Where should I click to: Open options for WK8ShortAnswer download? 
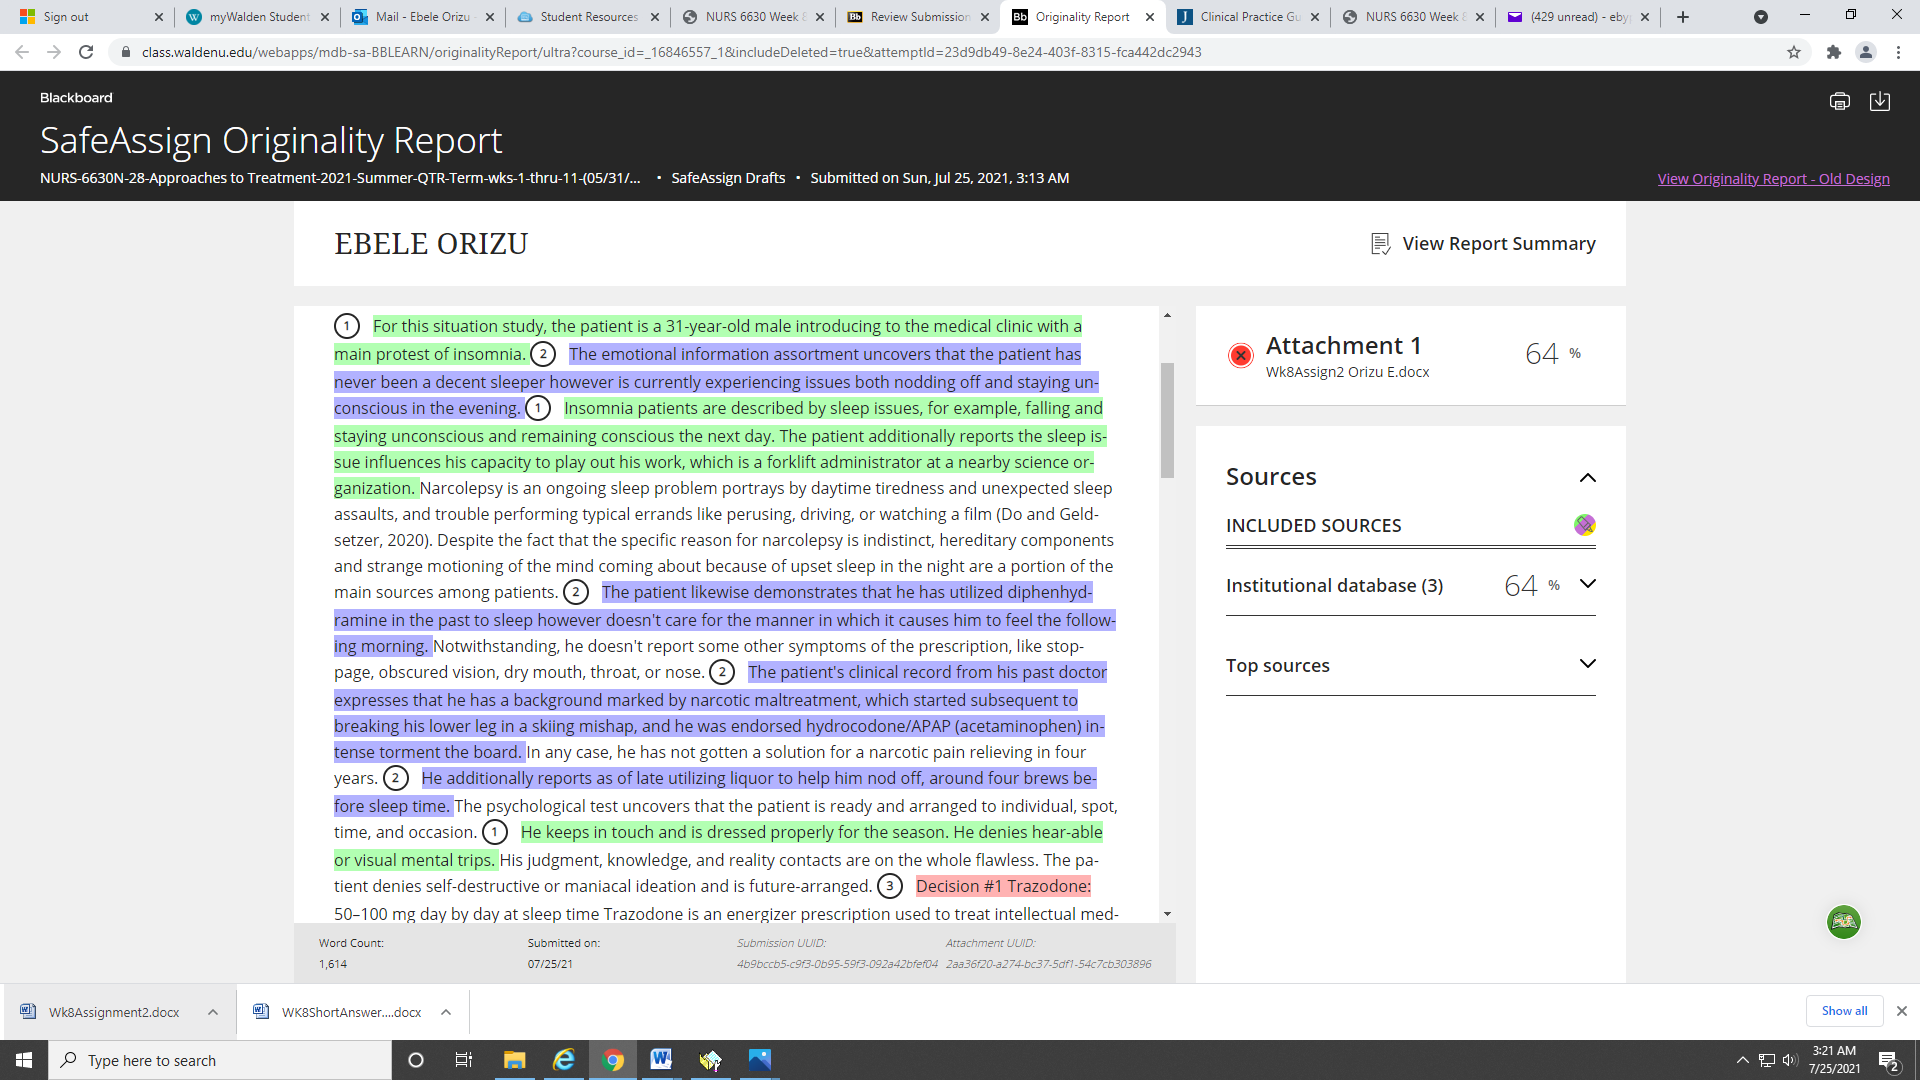coord(446,1012)
